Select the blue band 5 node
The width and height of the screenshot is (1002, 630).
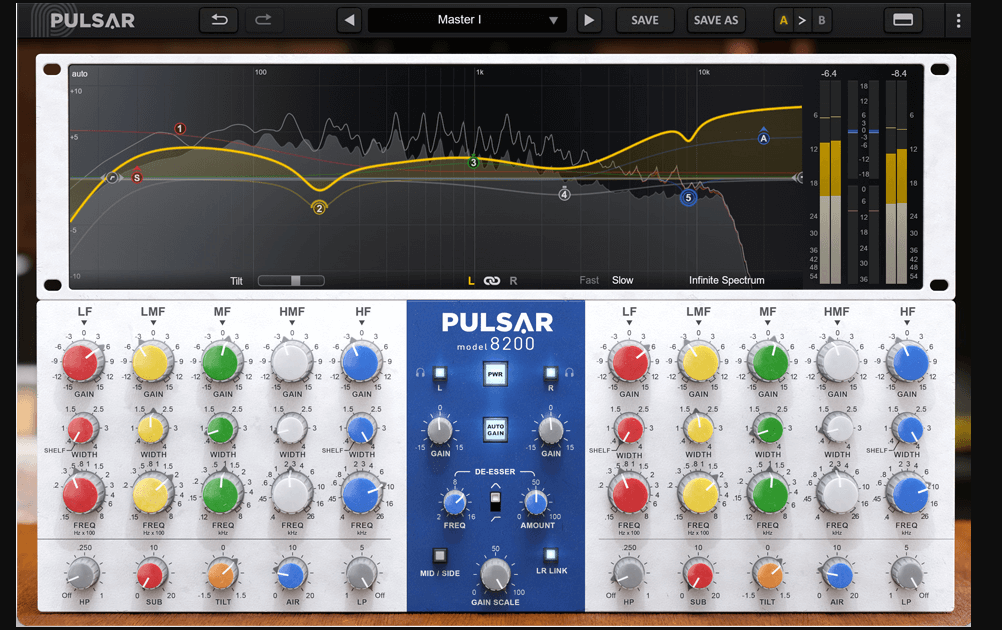688,197
